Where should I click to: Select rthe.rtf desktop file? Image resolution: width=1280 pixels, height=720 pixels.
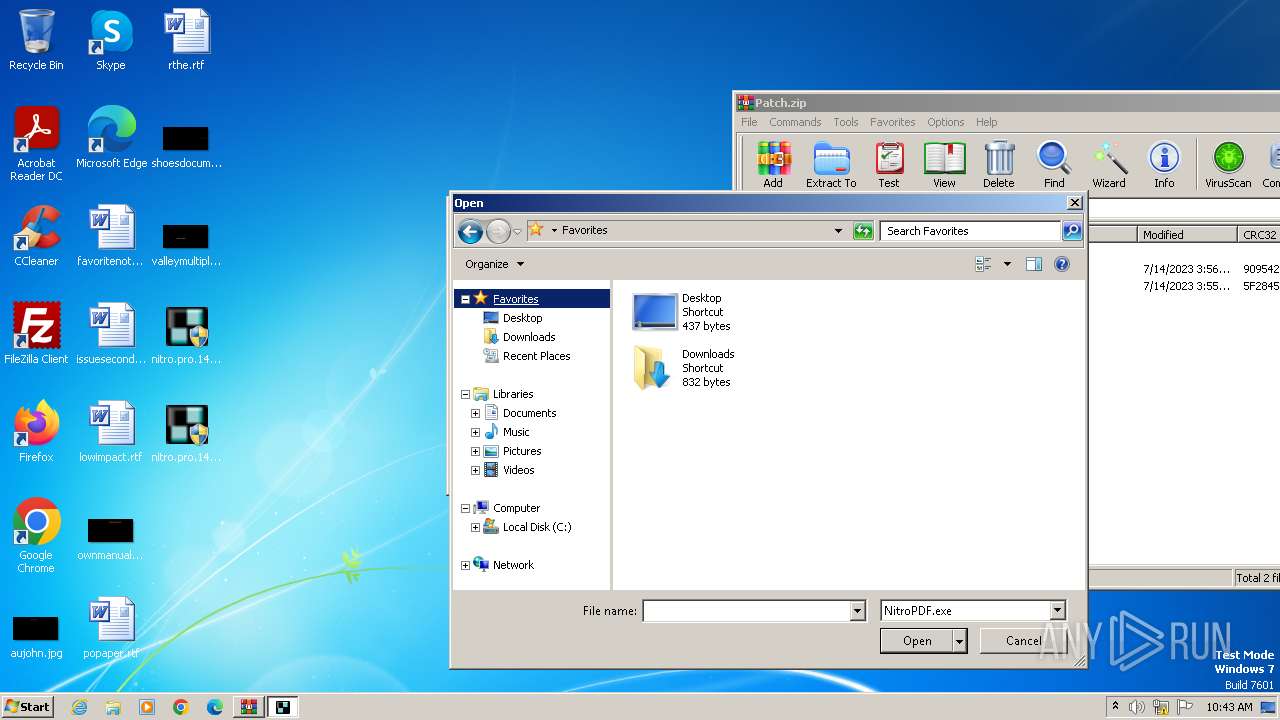tap(186, 40)
